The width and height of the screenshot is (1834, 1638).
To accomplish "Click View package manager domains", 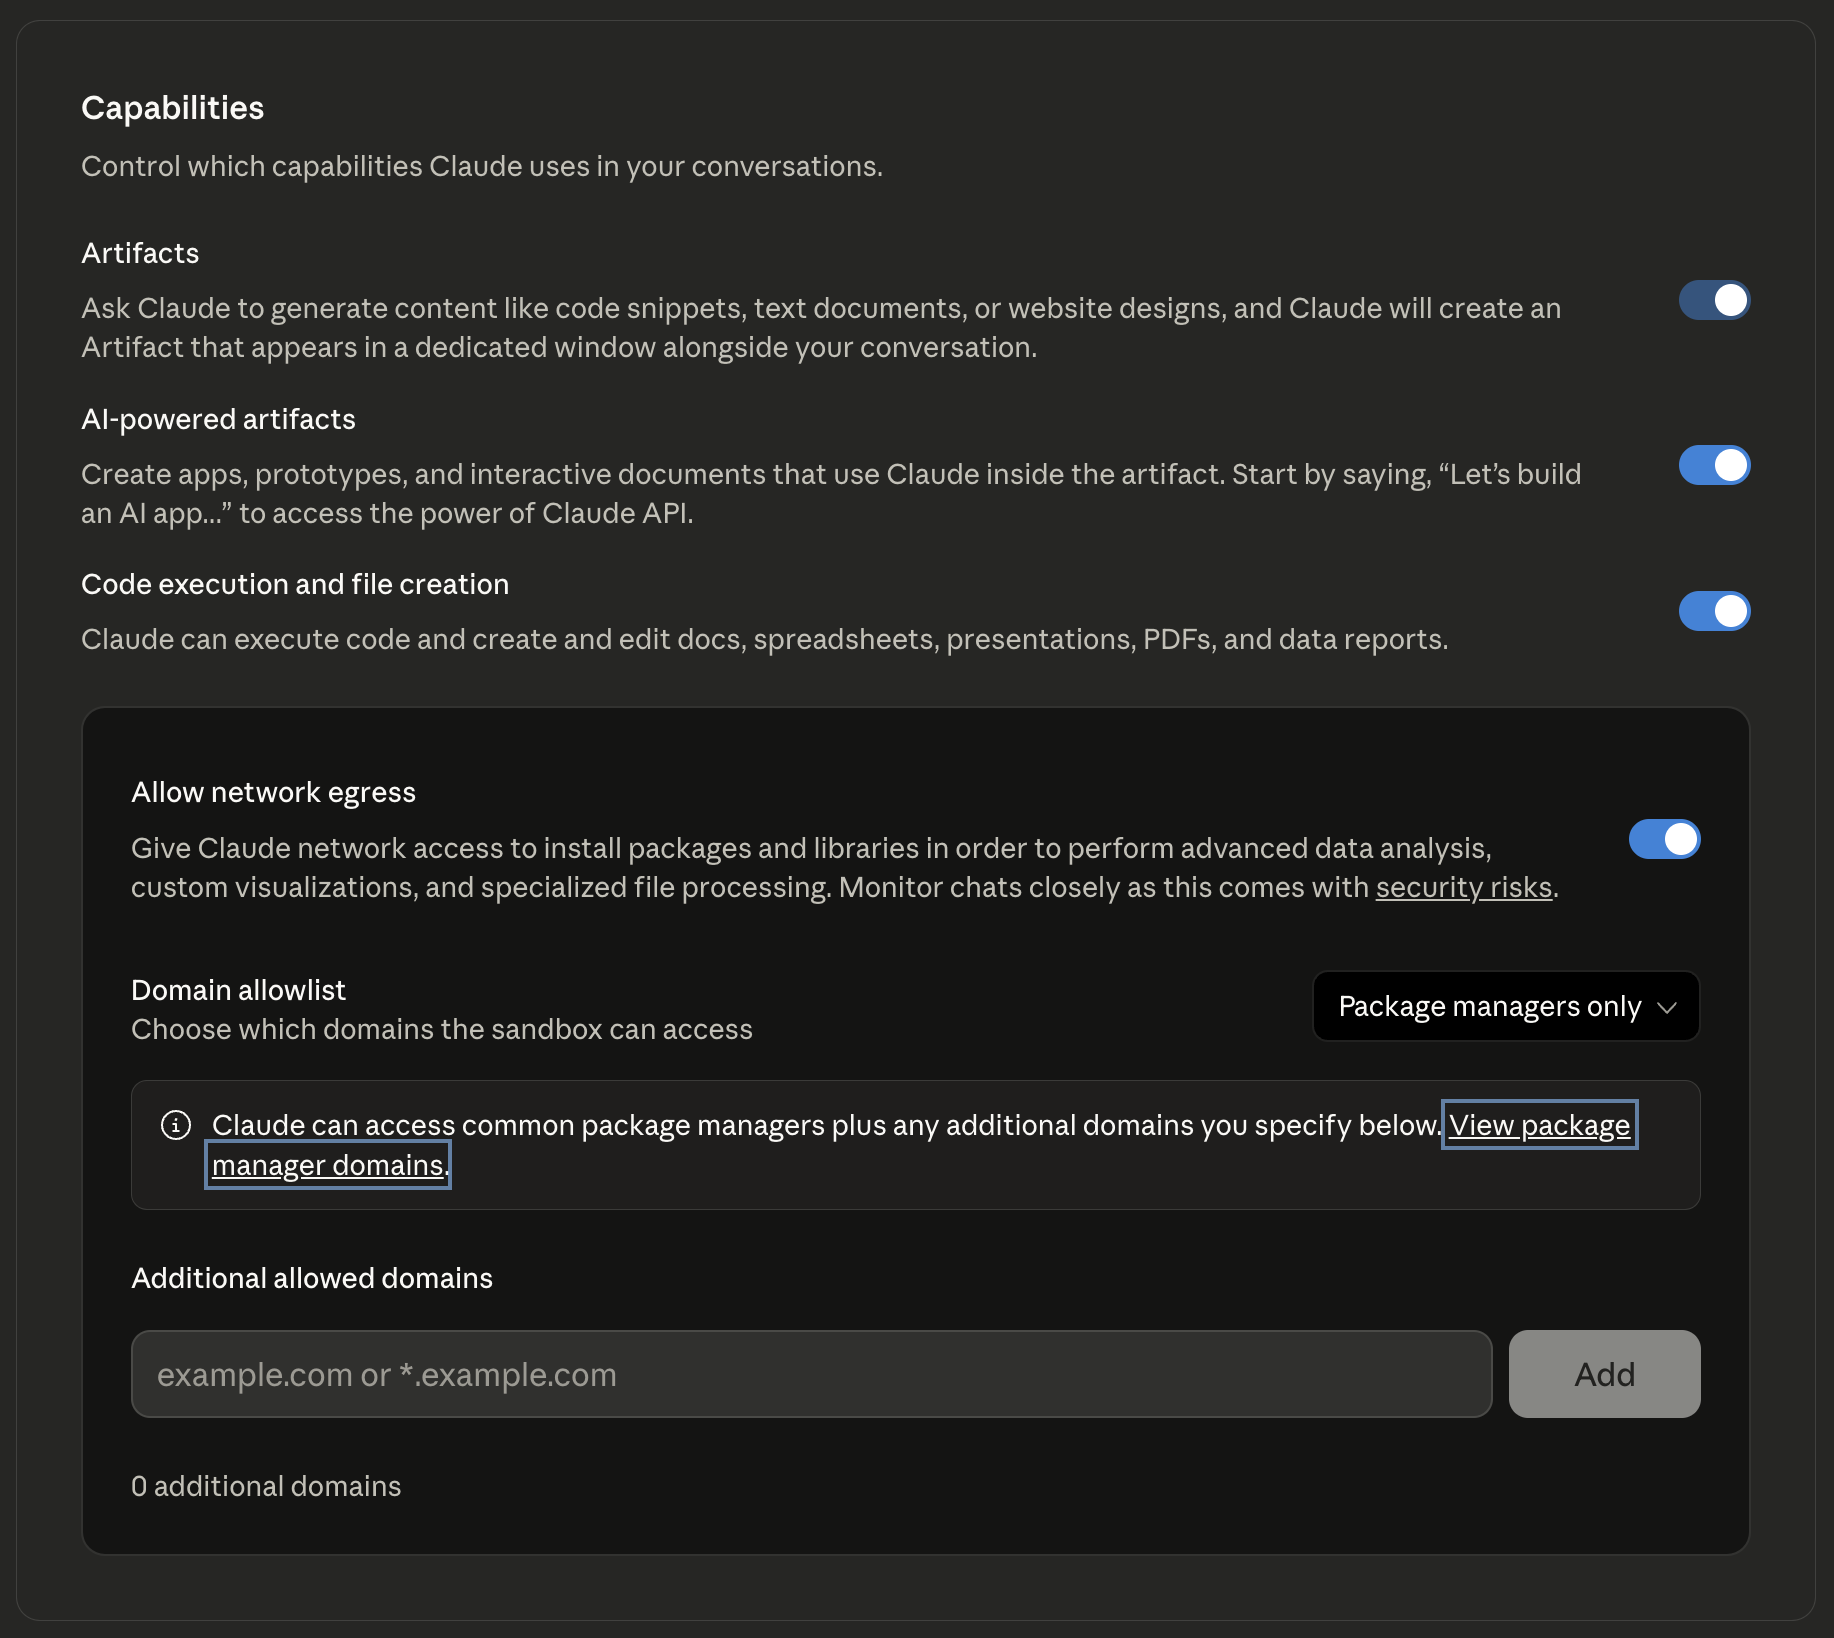I will pyautogui.click(x=1538, y=1125).
